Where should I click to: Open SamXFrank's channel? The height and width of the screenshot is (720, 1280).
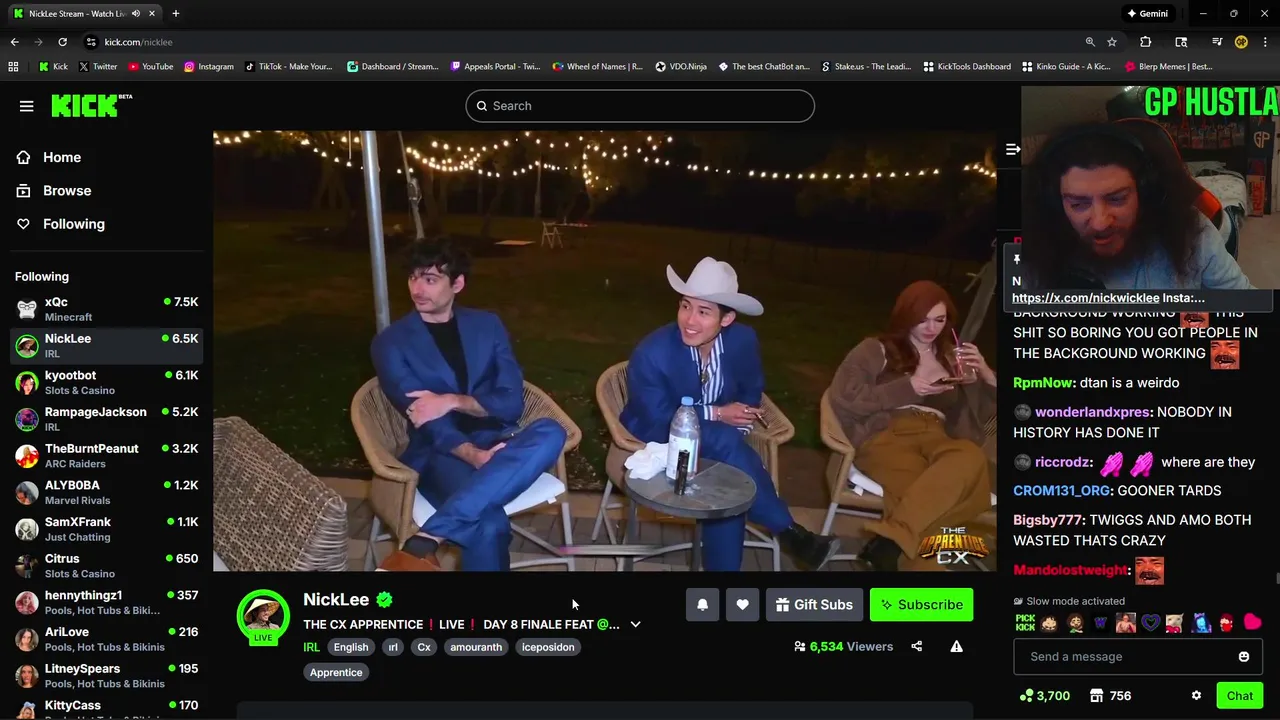tap(106, 529)
